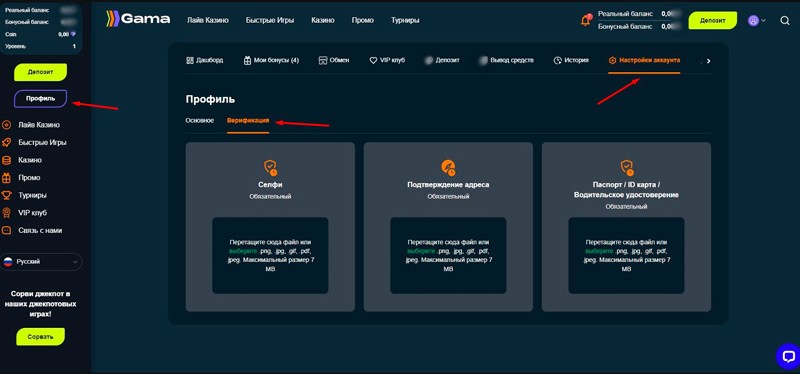Screen dimensions: 800x374
Task: Click the Russian flag icon
Action: tap(8, 262)
